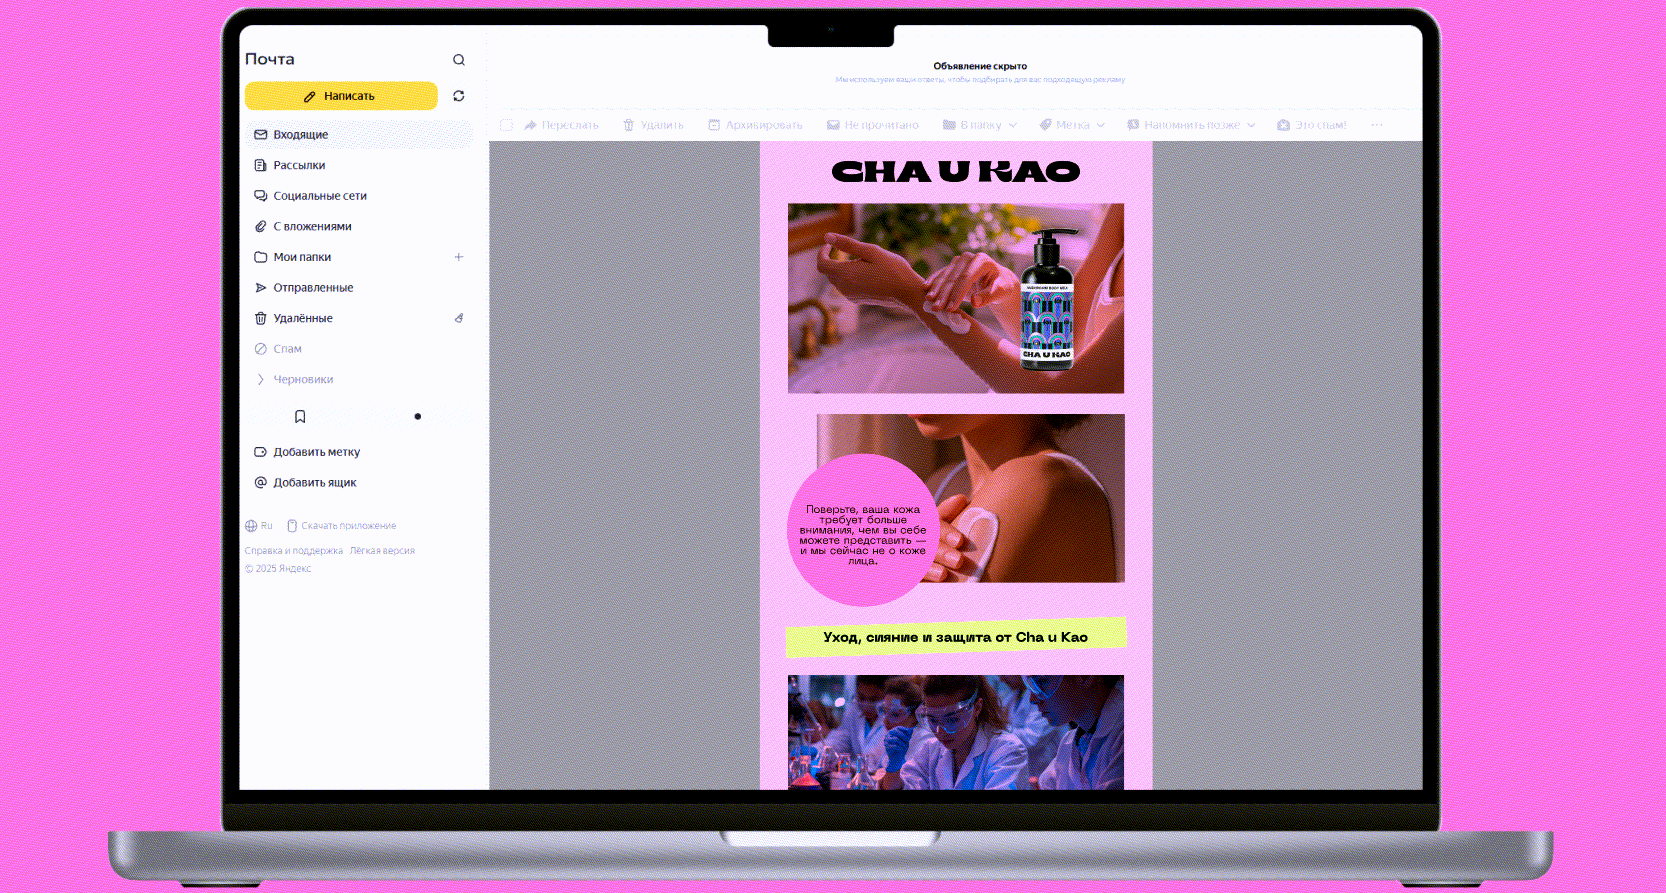Click Это спам! in the toolbar
Screen dimensions: 1666x893
point(1312,125)
